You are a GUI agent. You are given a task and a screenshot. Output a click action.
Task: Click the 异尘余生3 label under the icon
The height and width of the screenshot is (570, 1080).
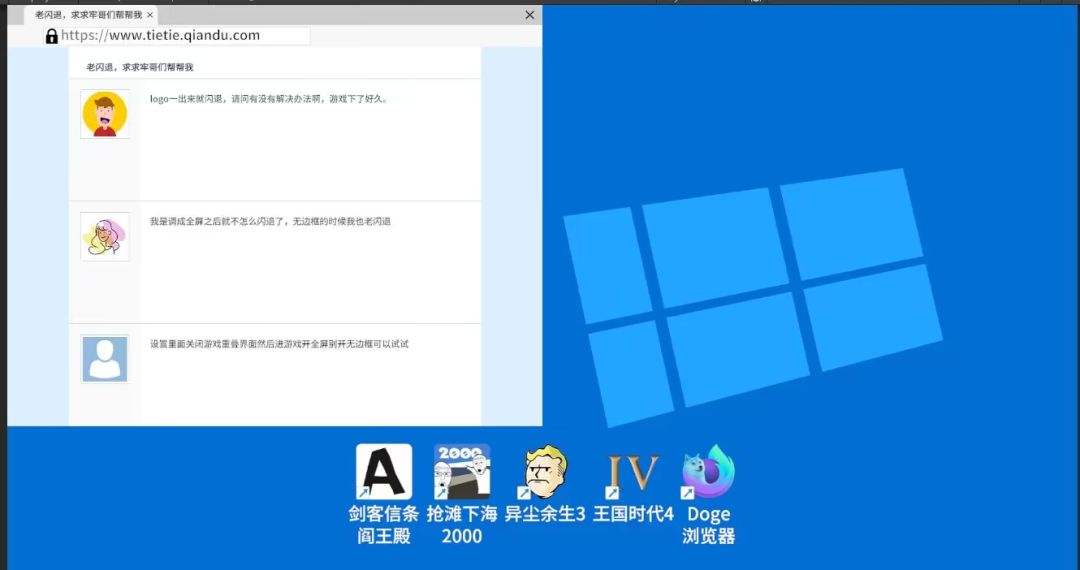[545, 514]
